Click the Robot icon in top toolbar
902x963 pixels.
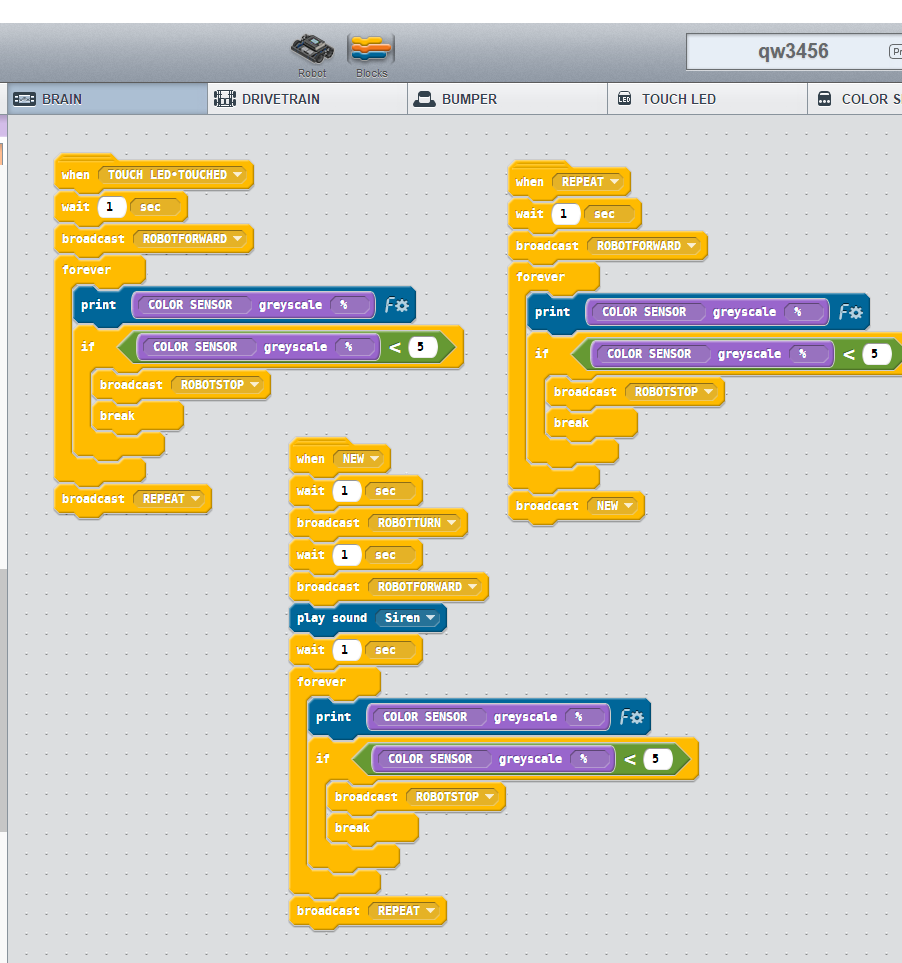[x=312, y=48]
